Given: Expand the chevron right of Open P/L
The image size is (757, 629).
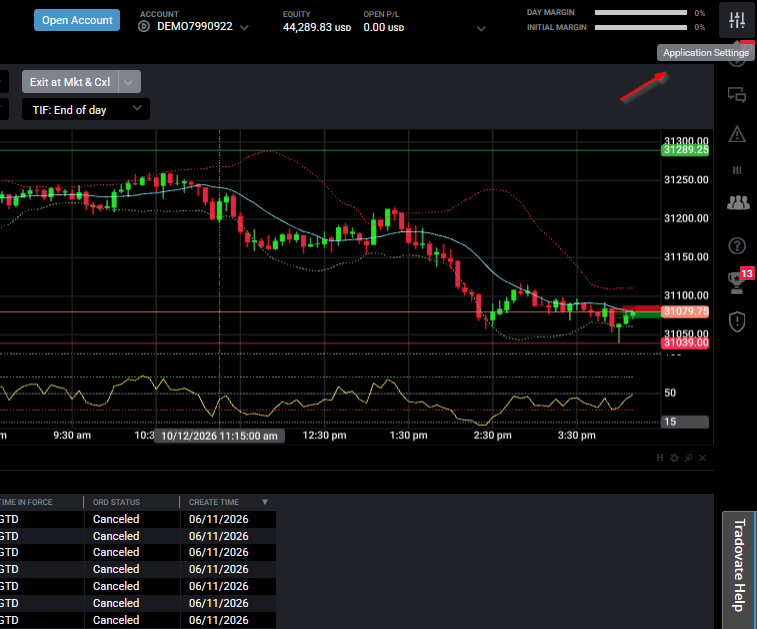Looking at the screenshot, I should click(x=481, y=28).
